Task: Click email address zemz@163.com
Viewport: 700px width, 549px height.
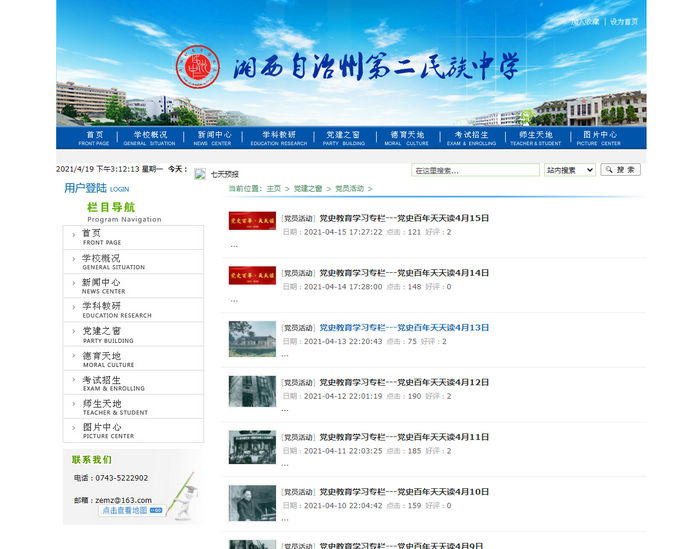Action: coord(123,500)
